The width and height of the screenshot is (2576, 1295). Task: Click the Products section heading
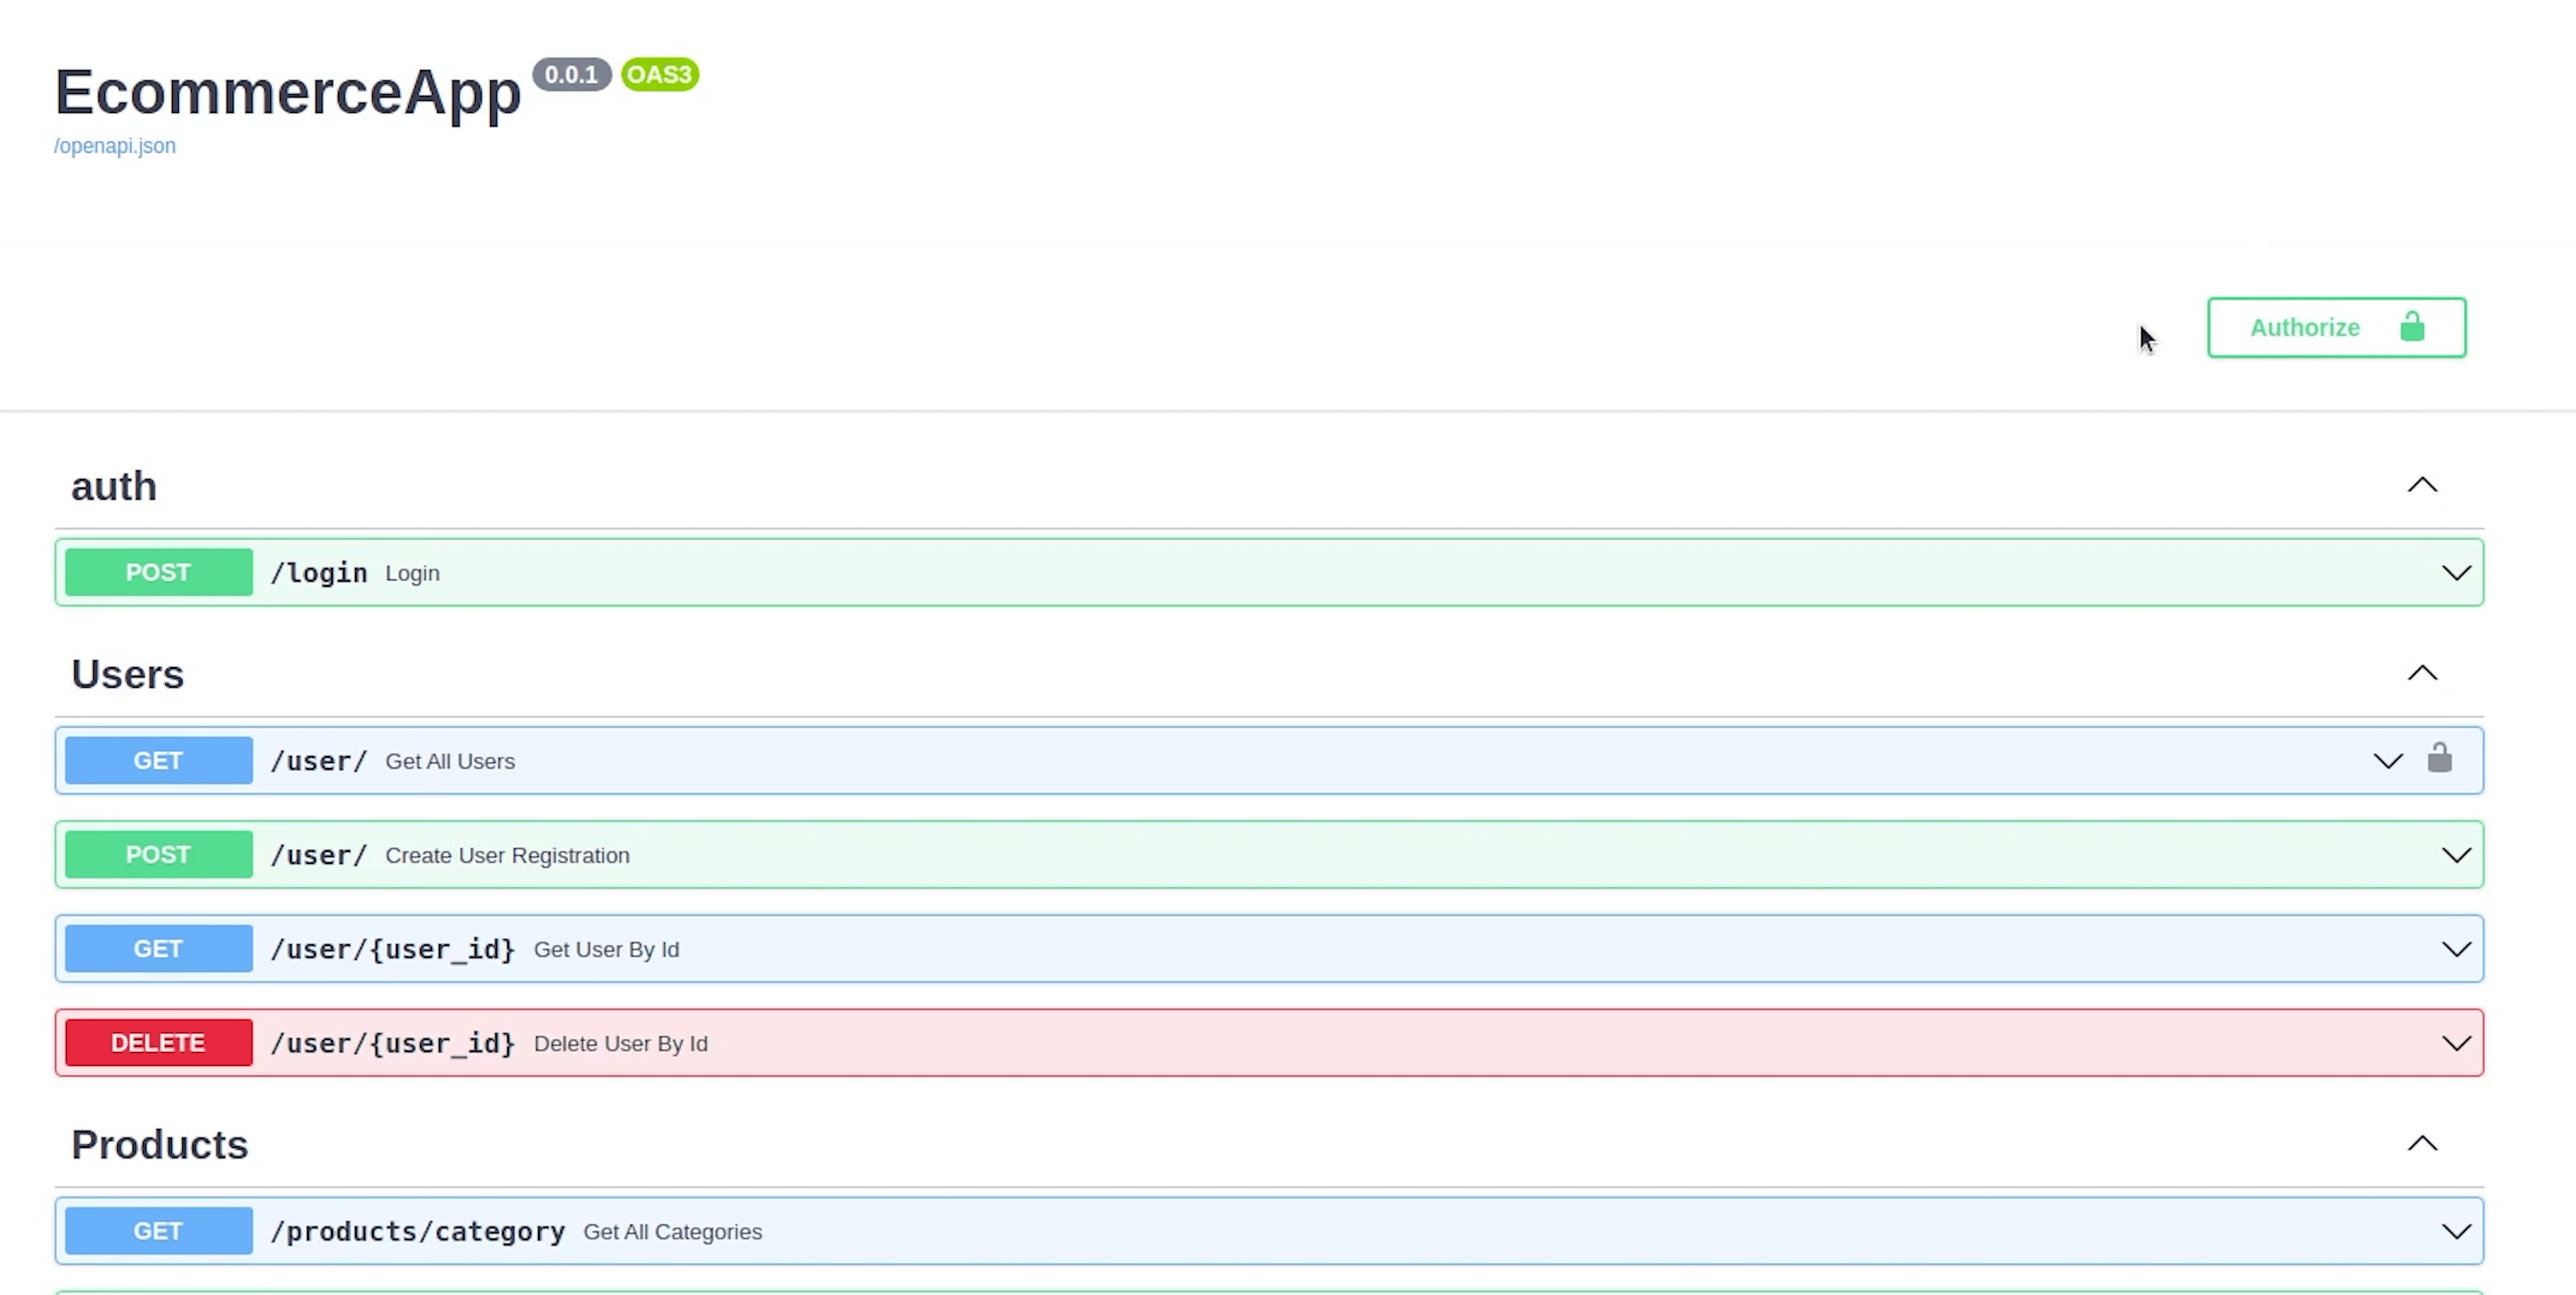point(160,1144)
